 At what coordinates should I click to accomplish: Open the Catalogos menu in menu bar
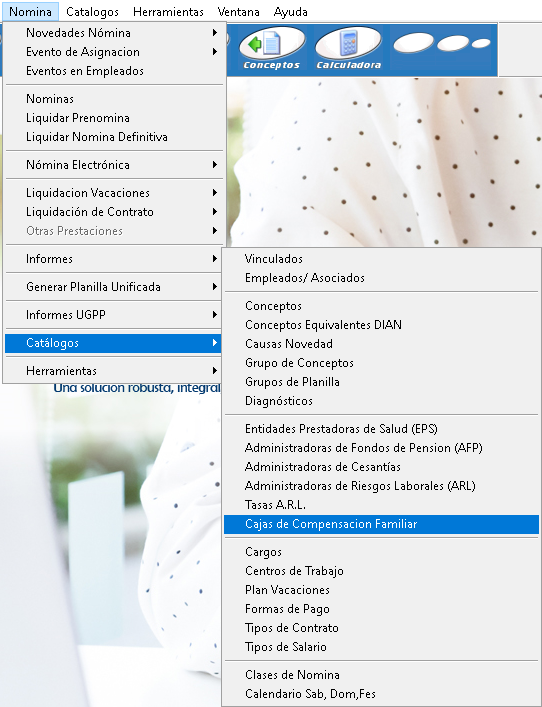point(92,12)
